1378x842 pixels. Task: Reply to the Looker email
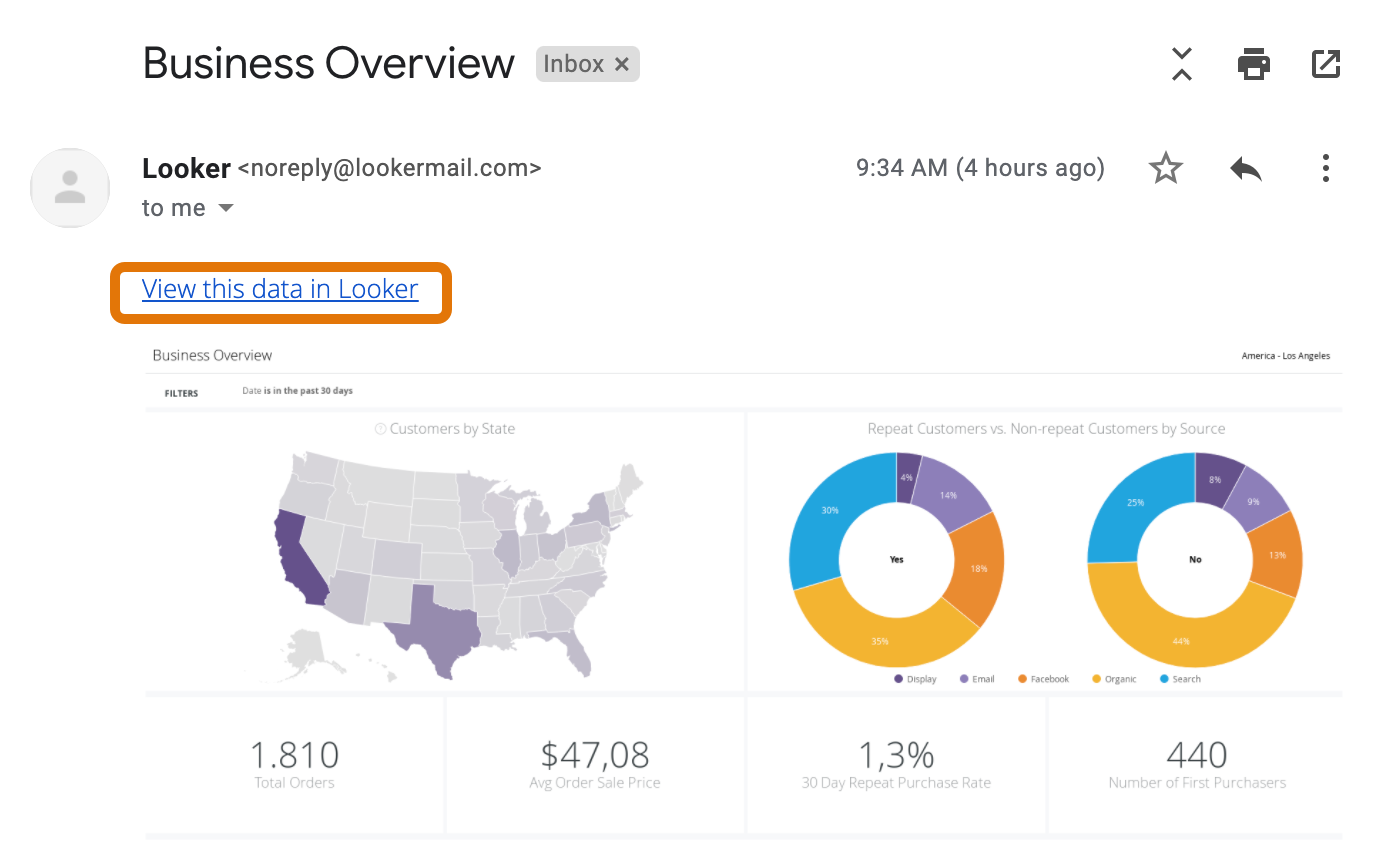coord(1245,168)
